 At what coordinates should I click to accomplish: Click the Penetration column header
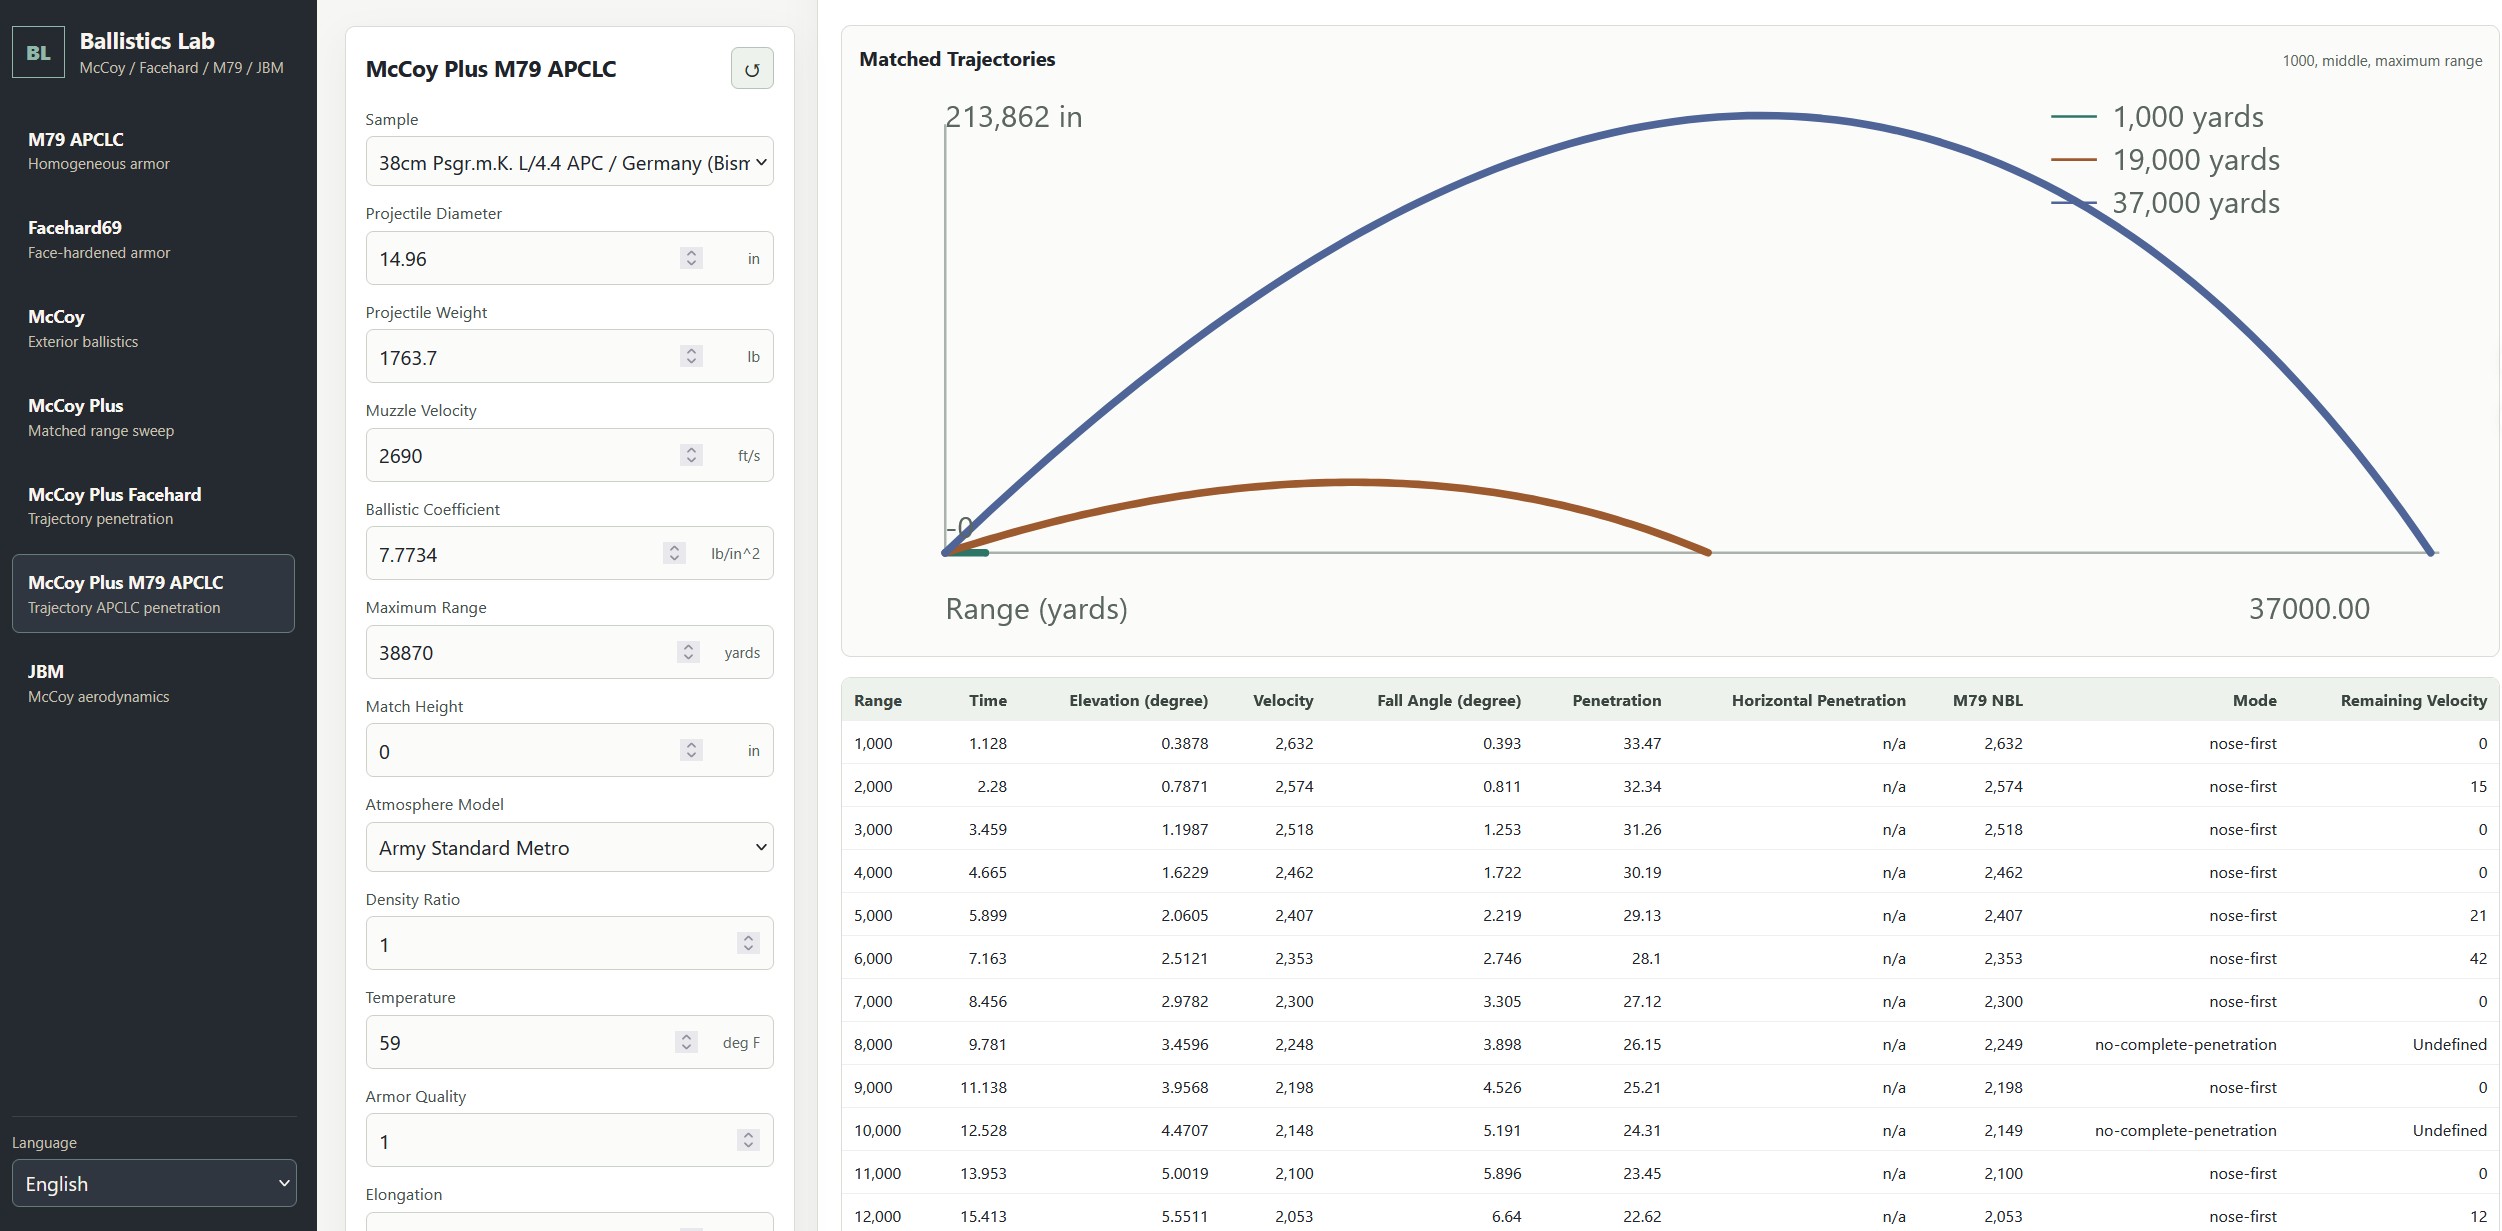pyautogui.click(x=1616, y=701)
